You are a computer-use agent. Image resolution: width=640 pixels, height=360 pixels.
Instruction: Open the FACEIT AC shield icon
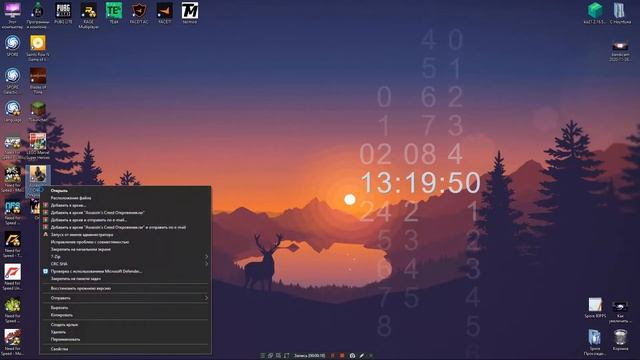click(x=139, y=13)
